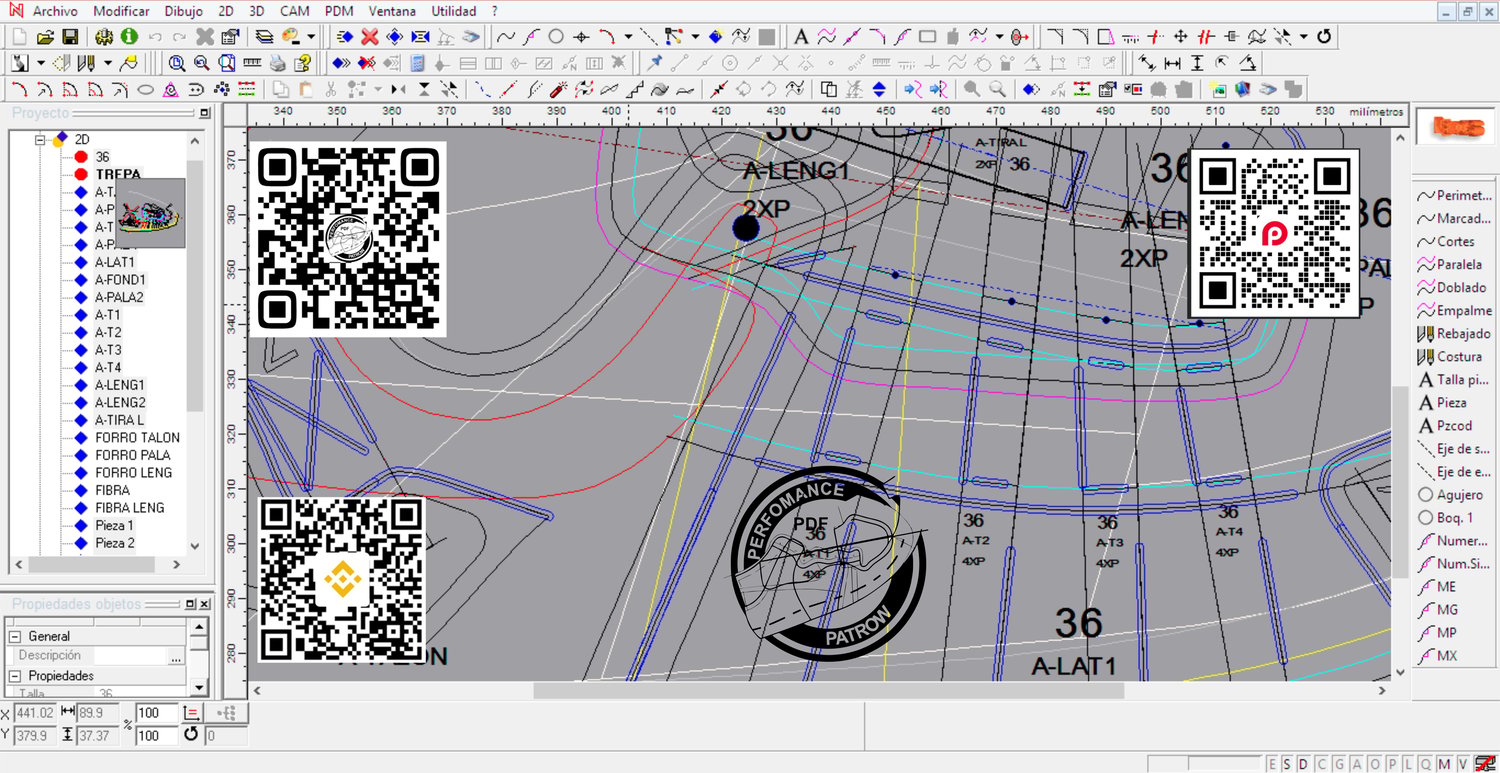Open a file with the folder icon
The image size is (1500, 773).
(x=45, y=37)
